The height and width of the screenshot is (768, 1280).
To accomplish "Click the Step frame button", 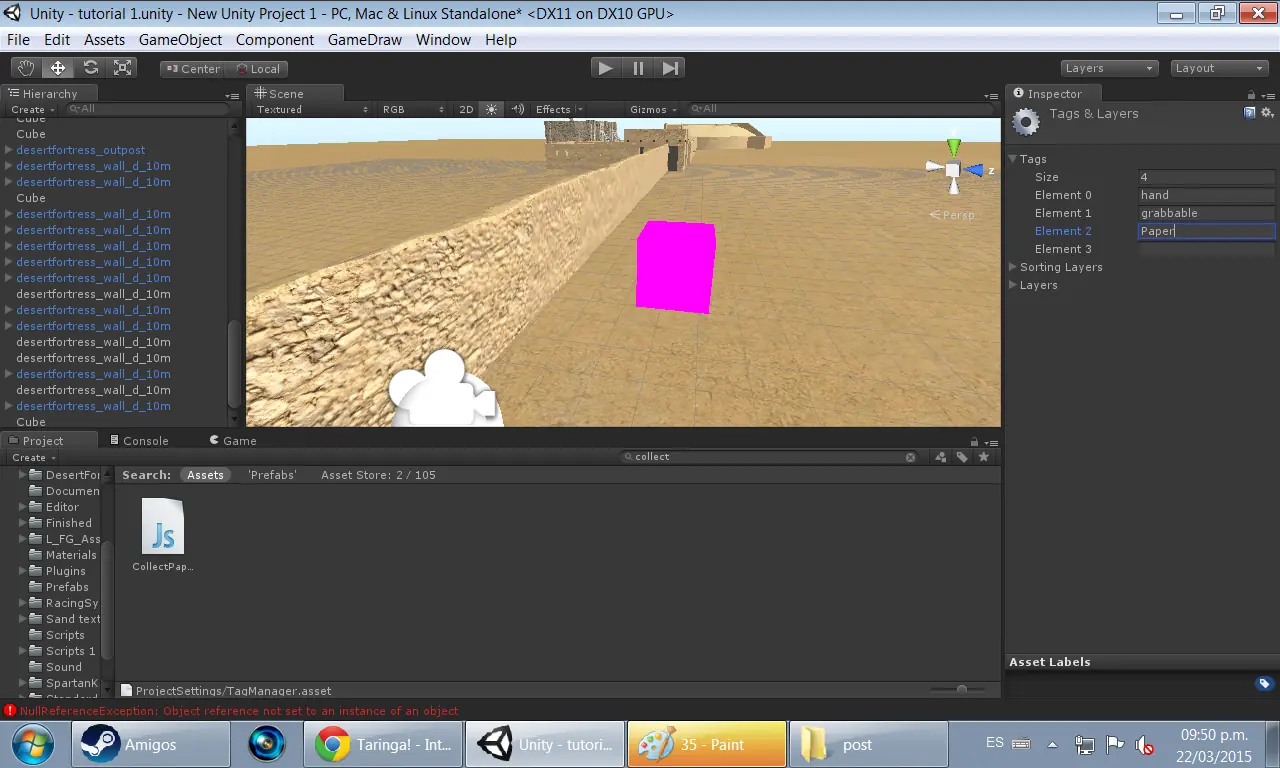I will 670,68.
